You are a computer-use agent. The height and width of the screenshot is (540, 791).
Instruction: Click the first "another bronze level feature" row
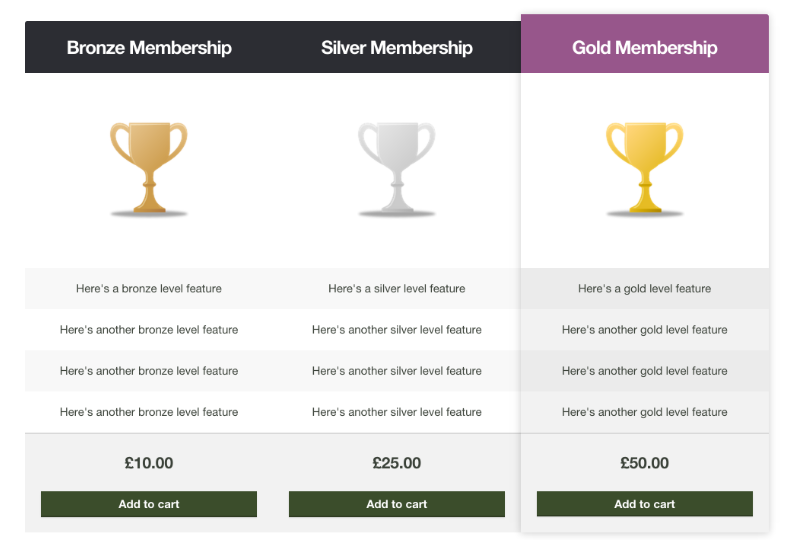(149, 330)
